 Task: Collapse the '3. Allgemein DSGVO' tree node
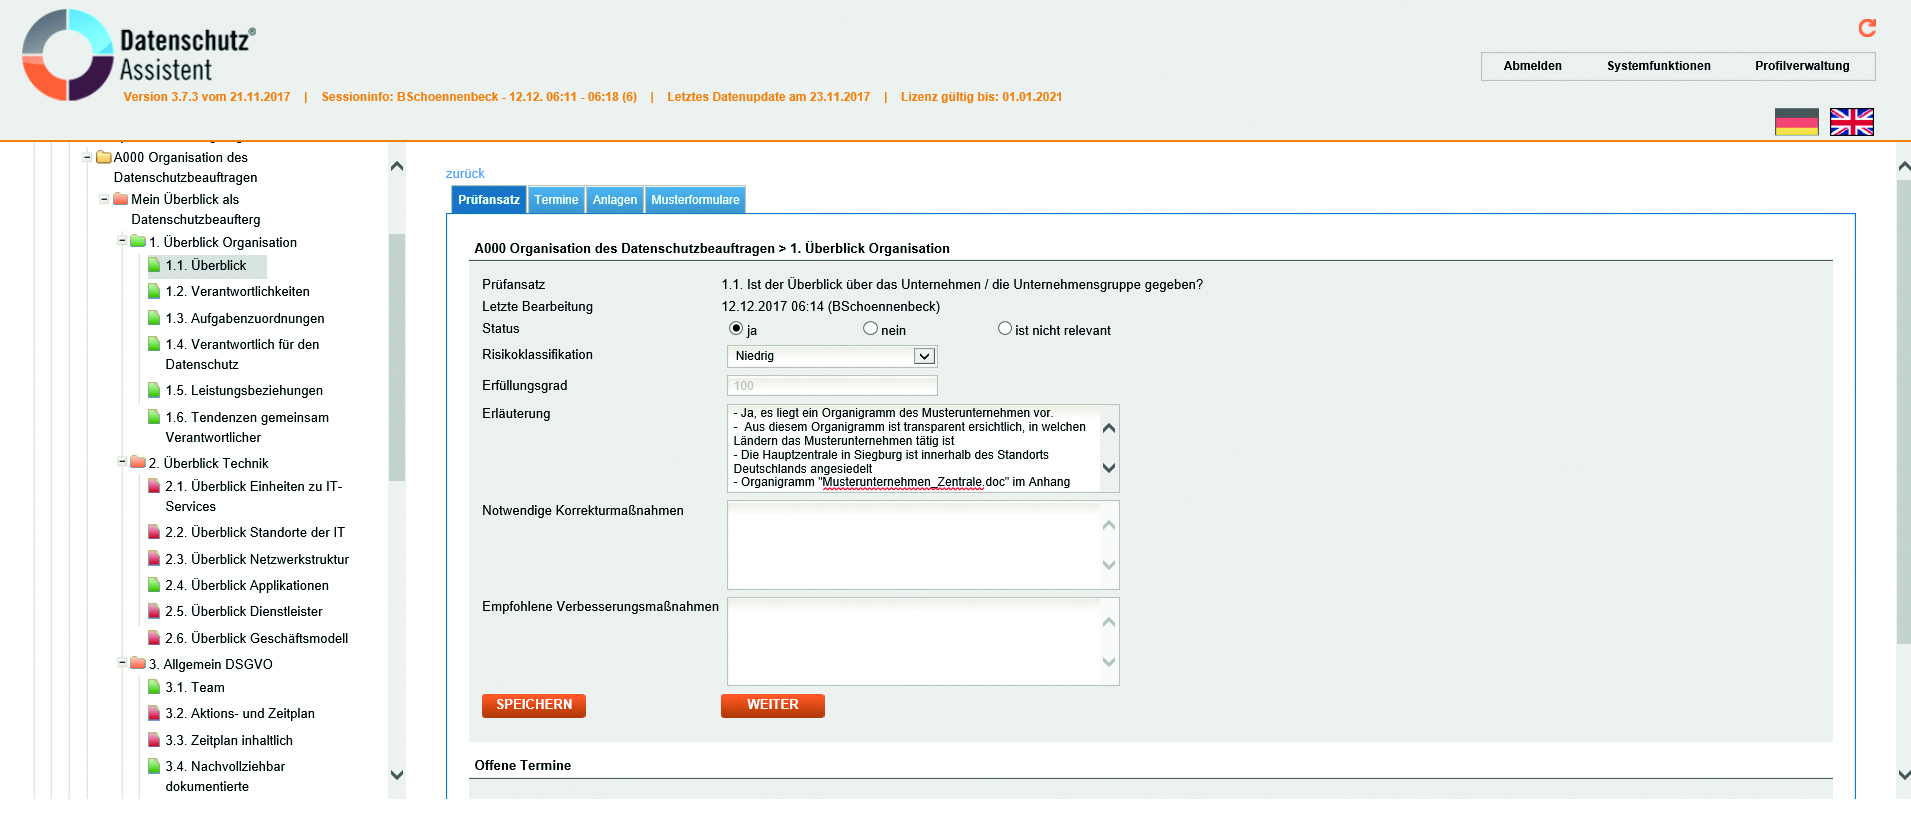[122, 663]
